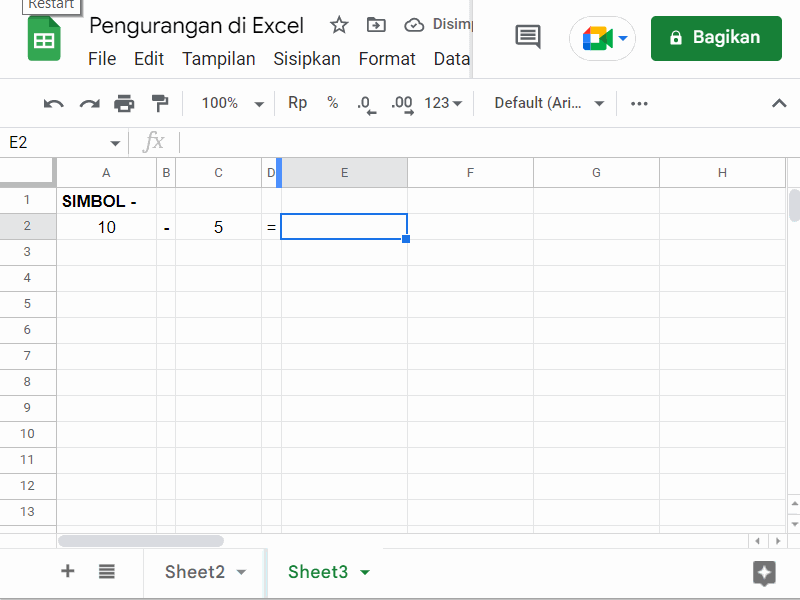Select row 2 header
The height and width of the screenshot is (600, 800).
tap(28, 226)
